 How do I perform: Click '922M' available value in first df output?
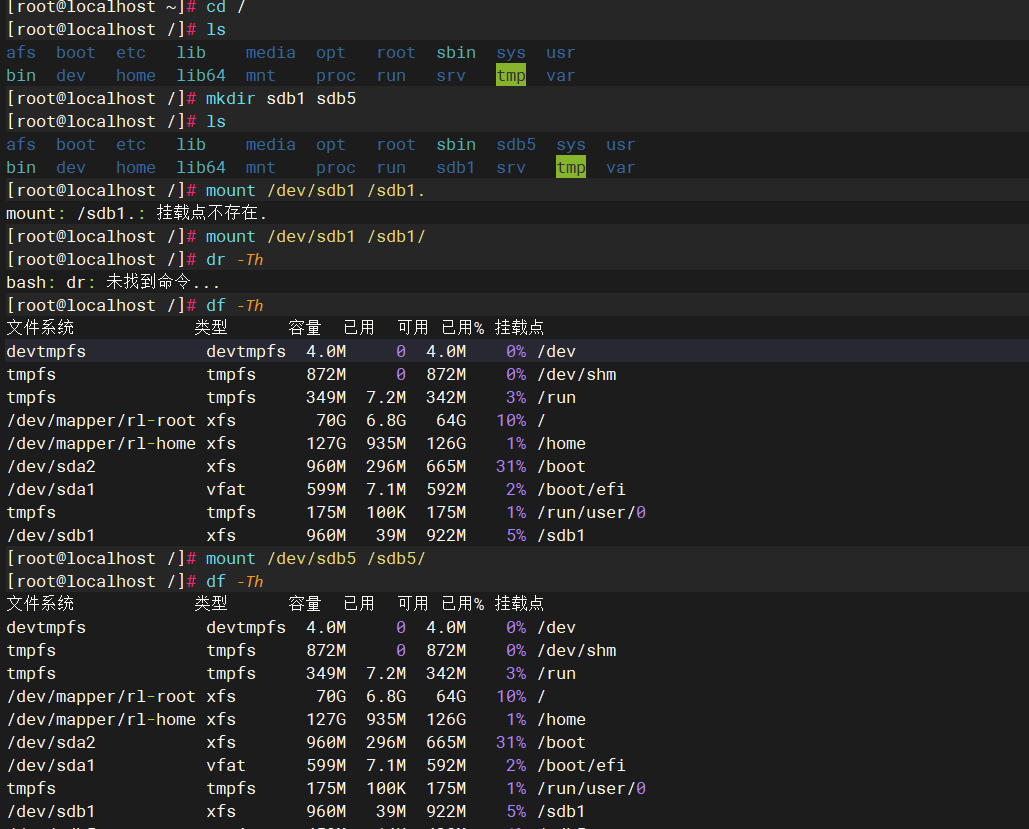[446, 536]
